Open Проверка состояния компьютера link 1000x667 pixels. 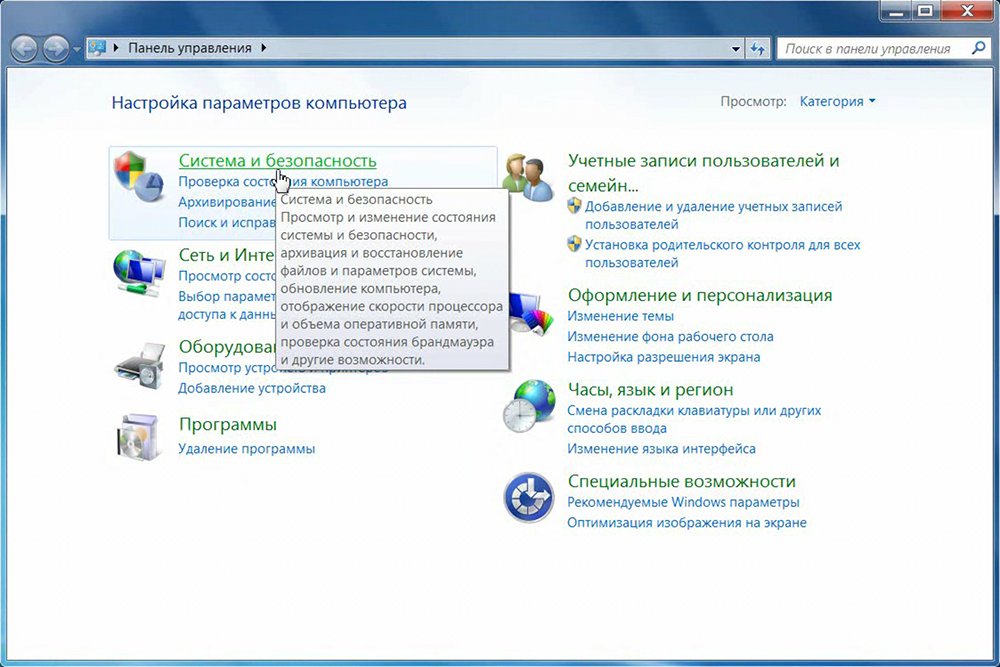[283, 182]
